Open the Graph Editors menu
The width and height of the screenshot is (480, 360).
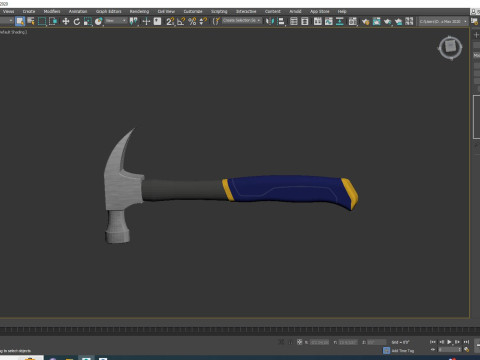109,11
